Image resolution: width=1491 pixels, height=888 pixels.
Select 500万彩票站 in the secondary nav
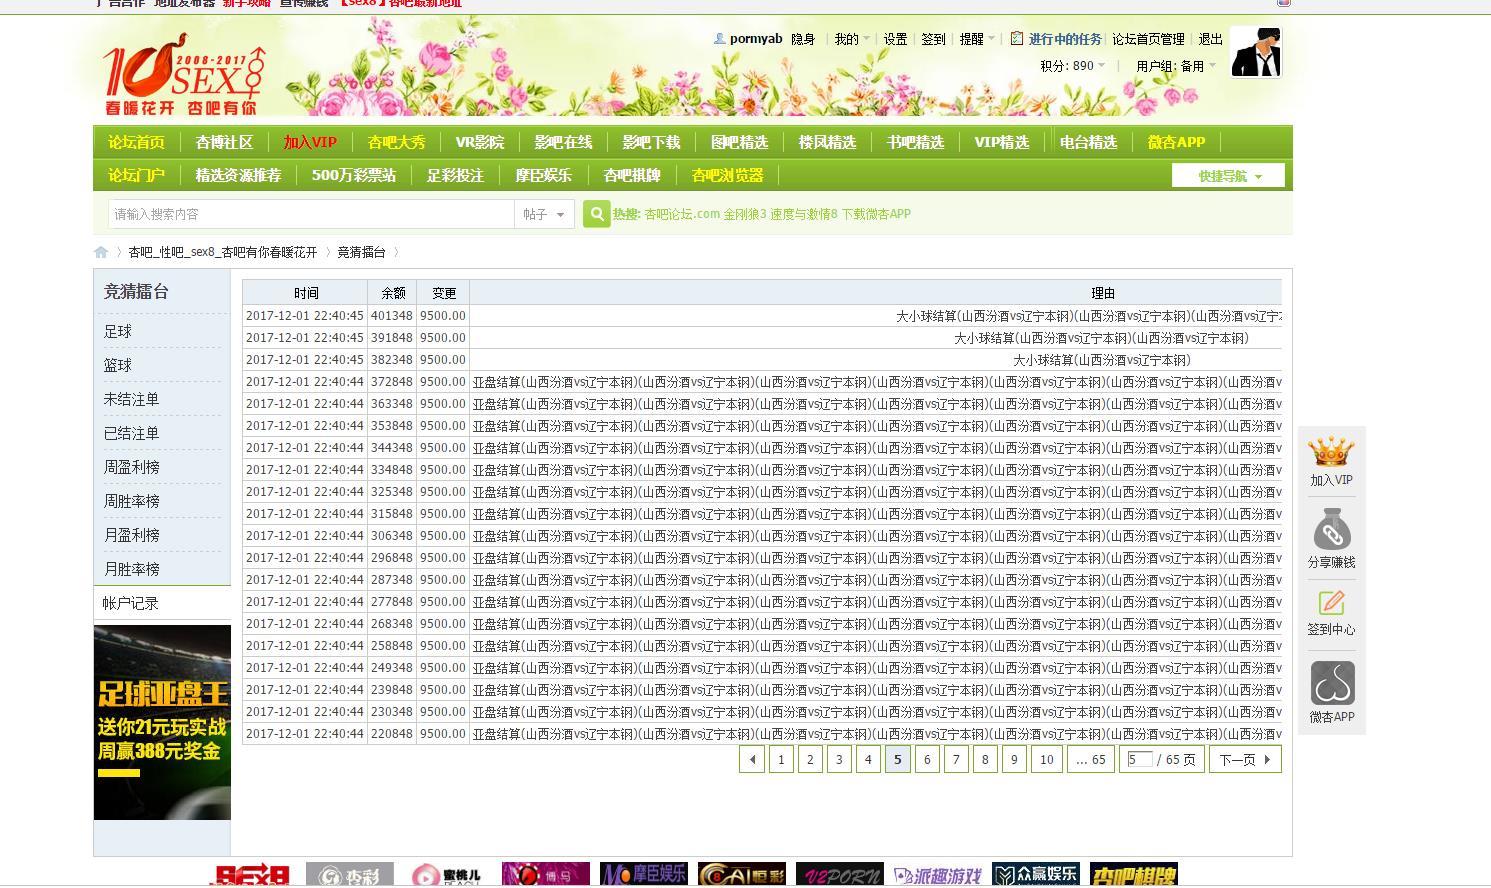click(x=354, y=175)
